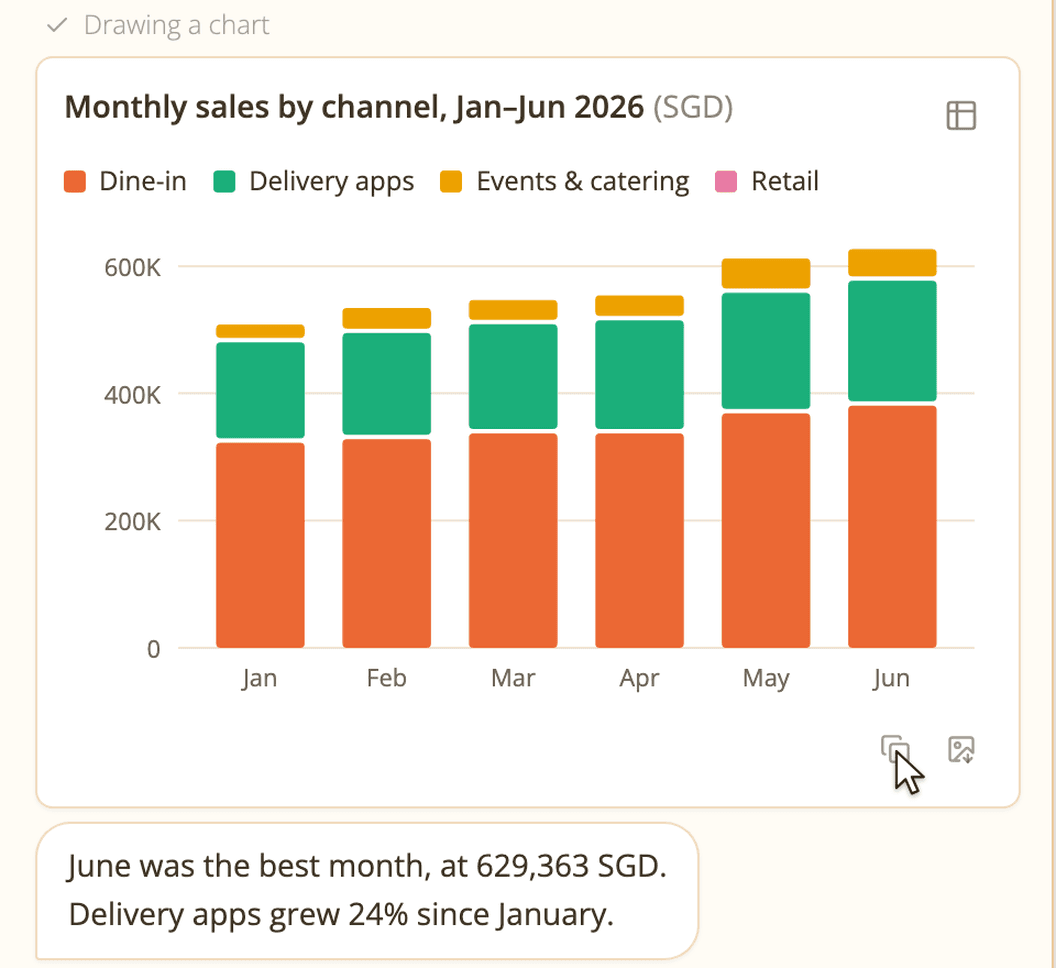Click the 'June was the best month' message
The image size is (1056, 968).
367,866
